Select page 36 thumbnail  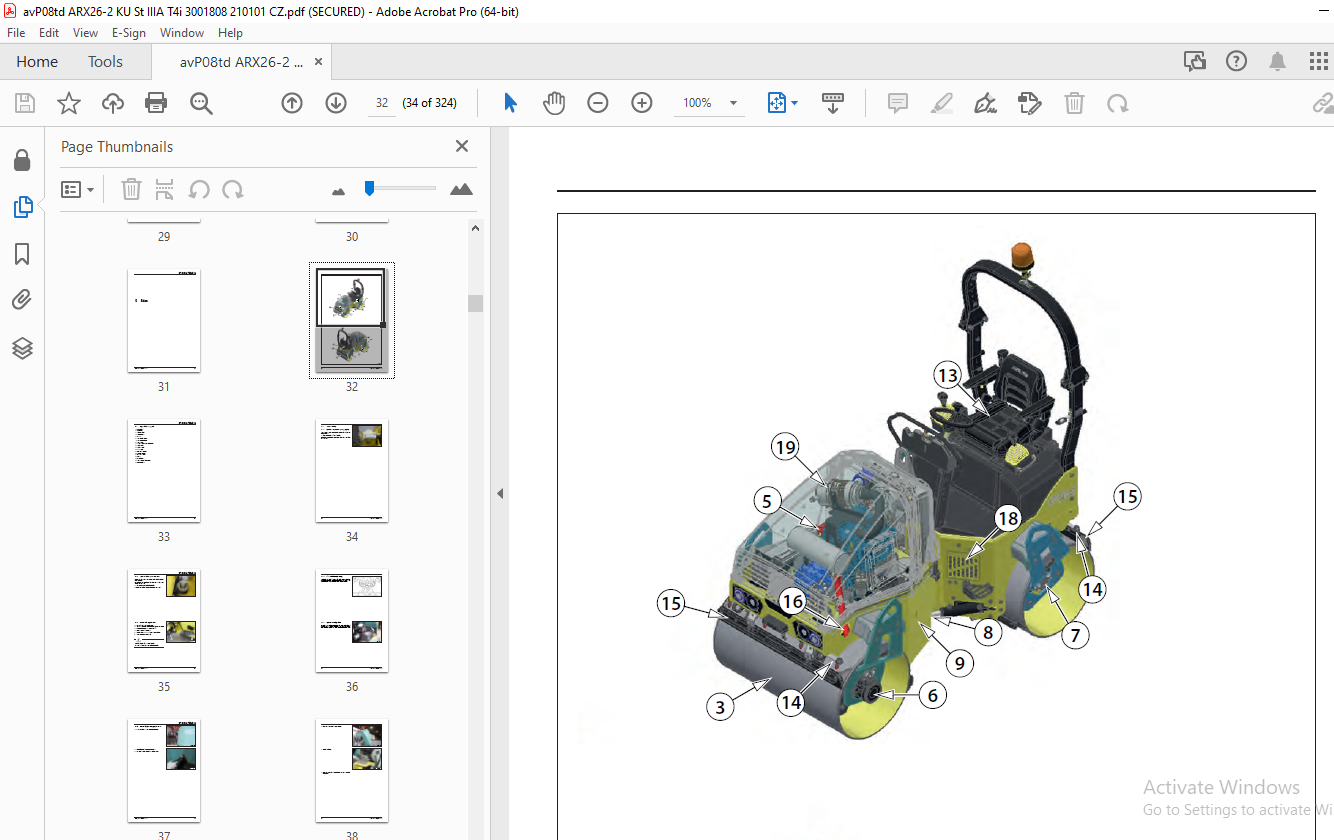pos(352,621)
